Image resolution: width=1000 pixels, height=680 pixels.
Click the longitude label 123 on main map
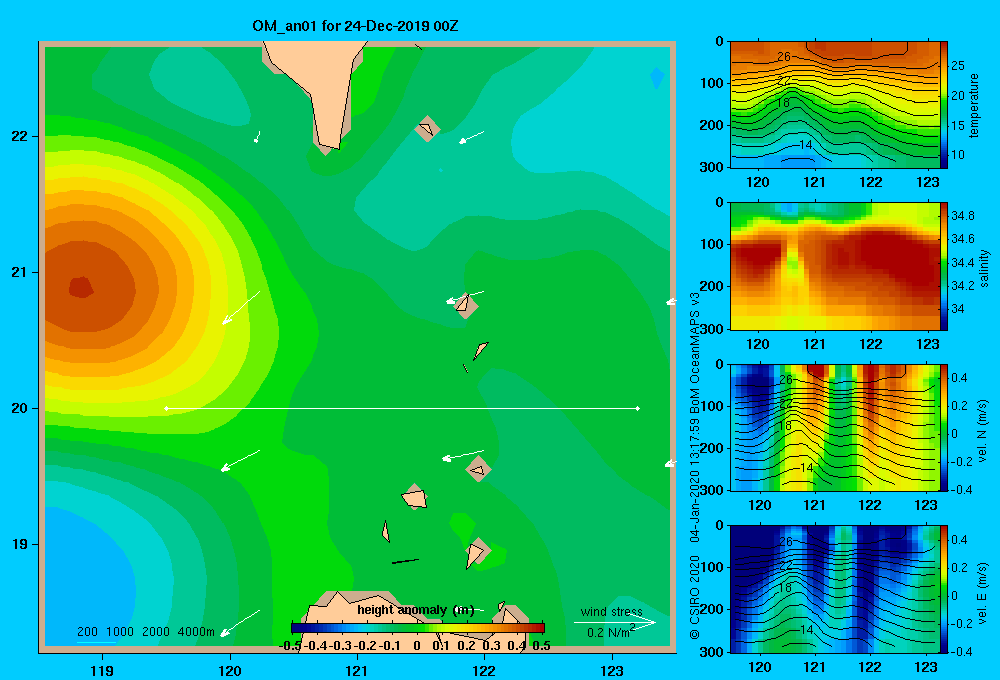click(612, 670)
